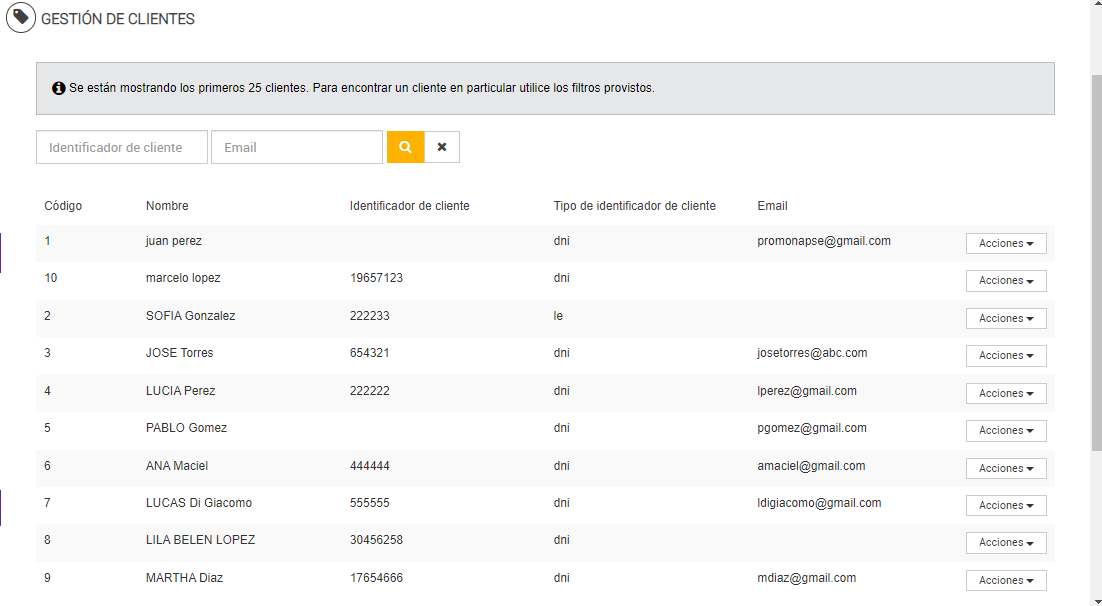Image resolution: width=1102 pixels, height=606 pixels.
Task: Show Acciones menu for MARTHA Diaz
Action: 1006,581
